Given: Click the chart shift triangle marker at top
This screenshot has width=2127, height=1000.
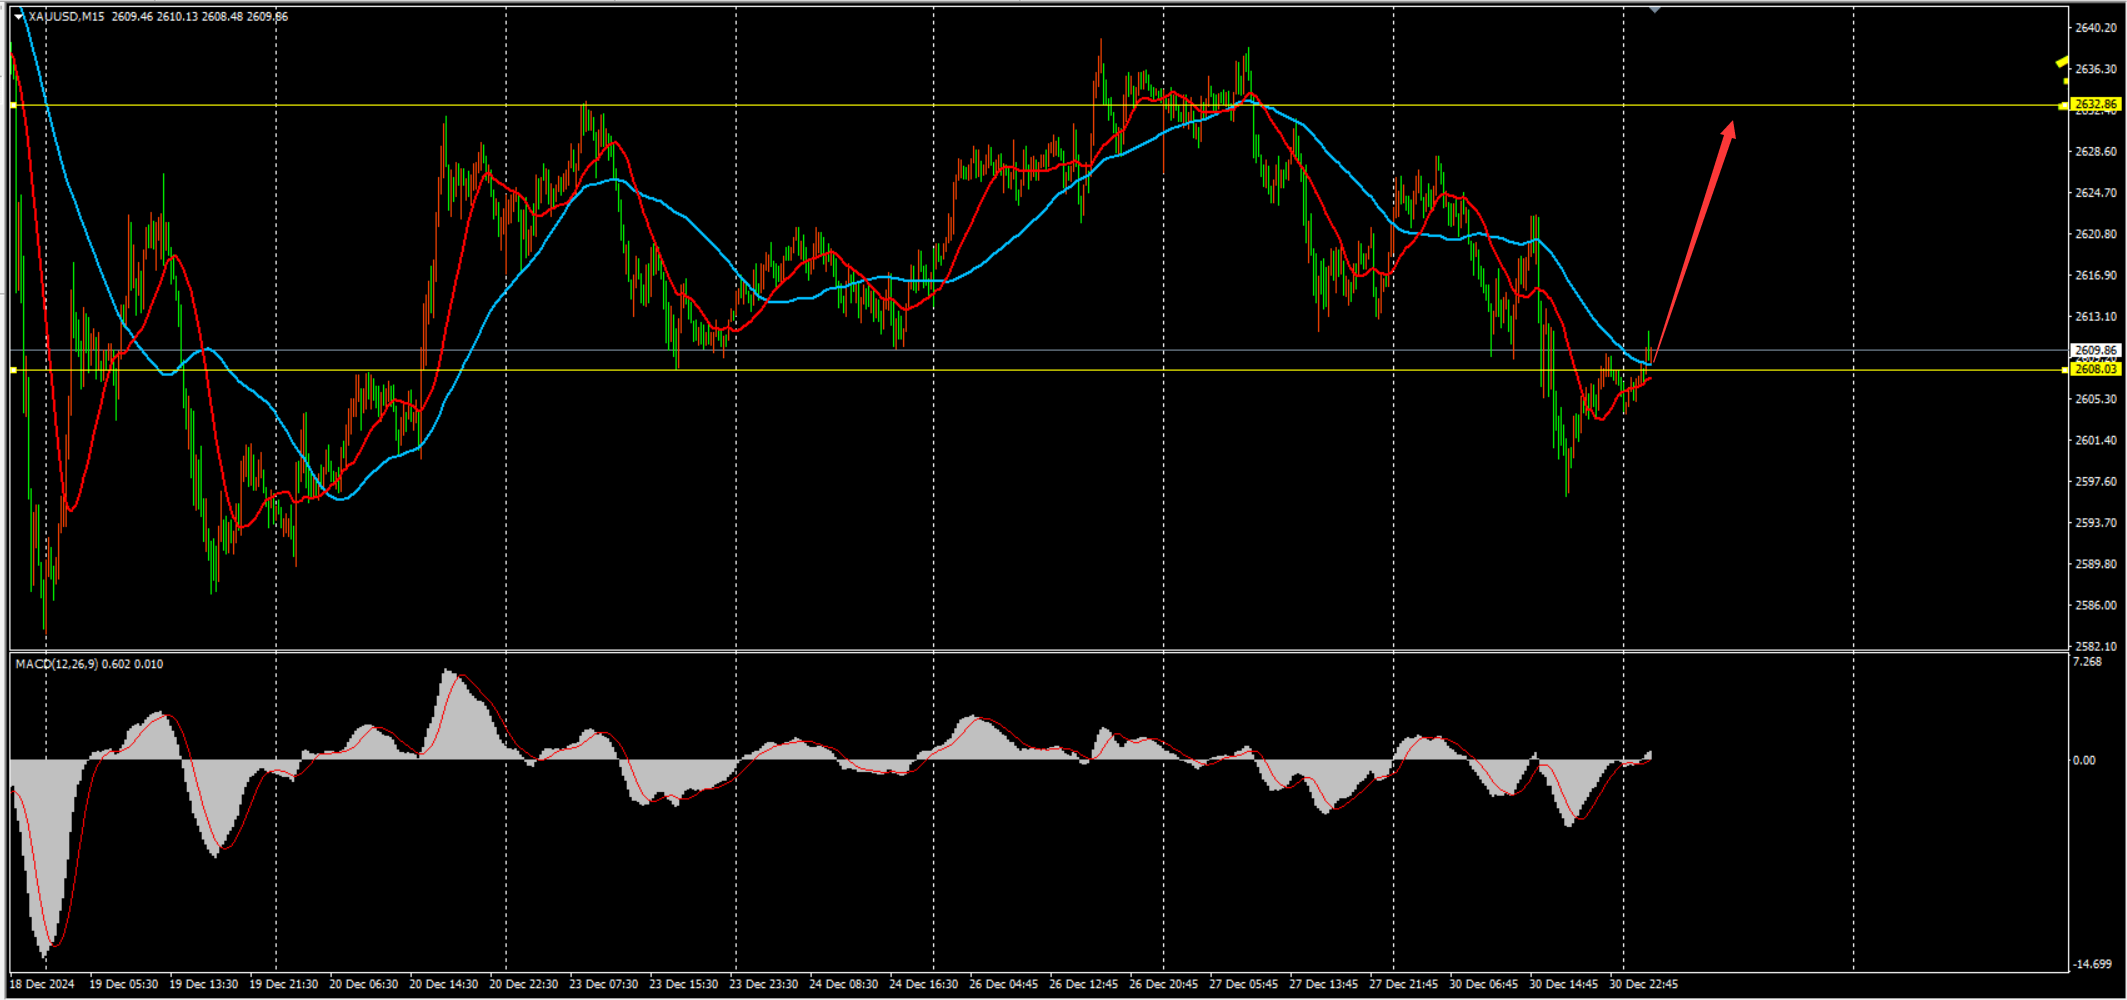Looking at the screenshot, I should 1655,9.
